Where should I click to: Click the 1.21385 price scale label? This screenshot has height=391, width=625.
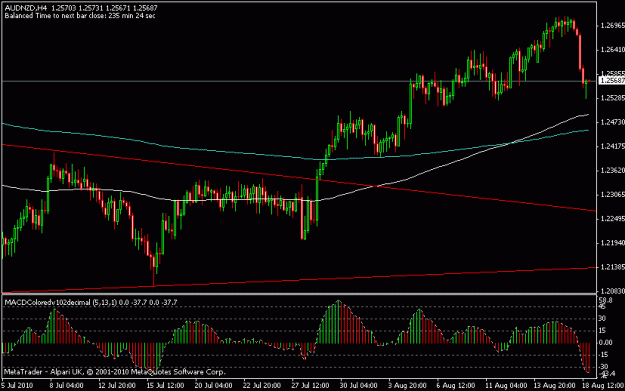pos(612,267)
